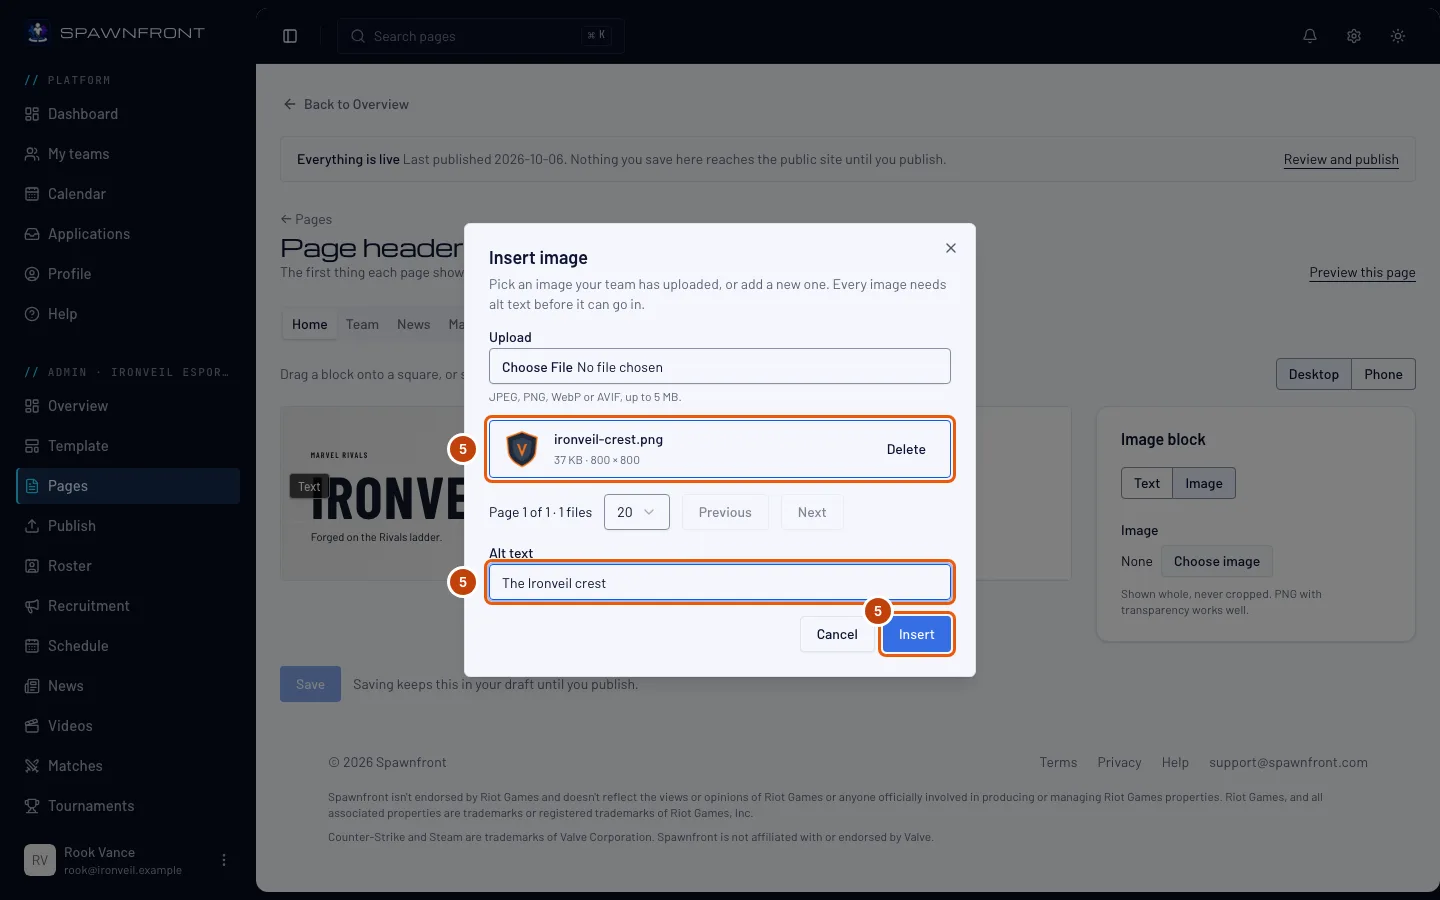Switch preview to Phone
Screen dimensions: 1440x900
point(1383,374)
